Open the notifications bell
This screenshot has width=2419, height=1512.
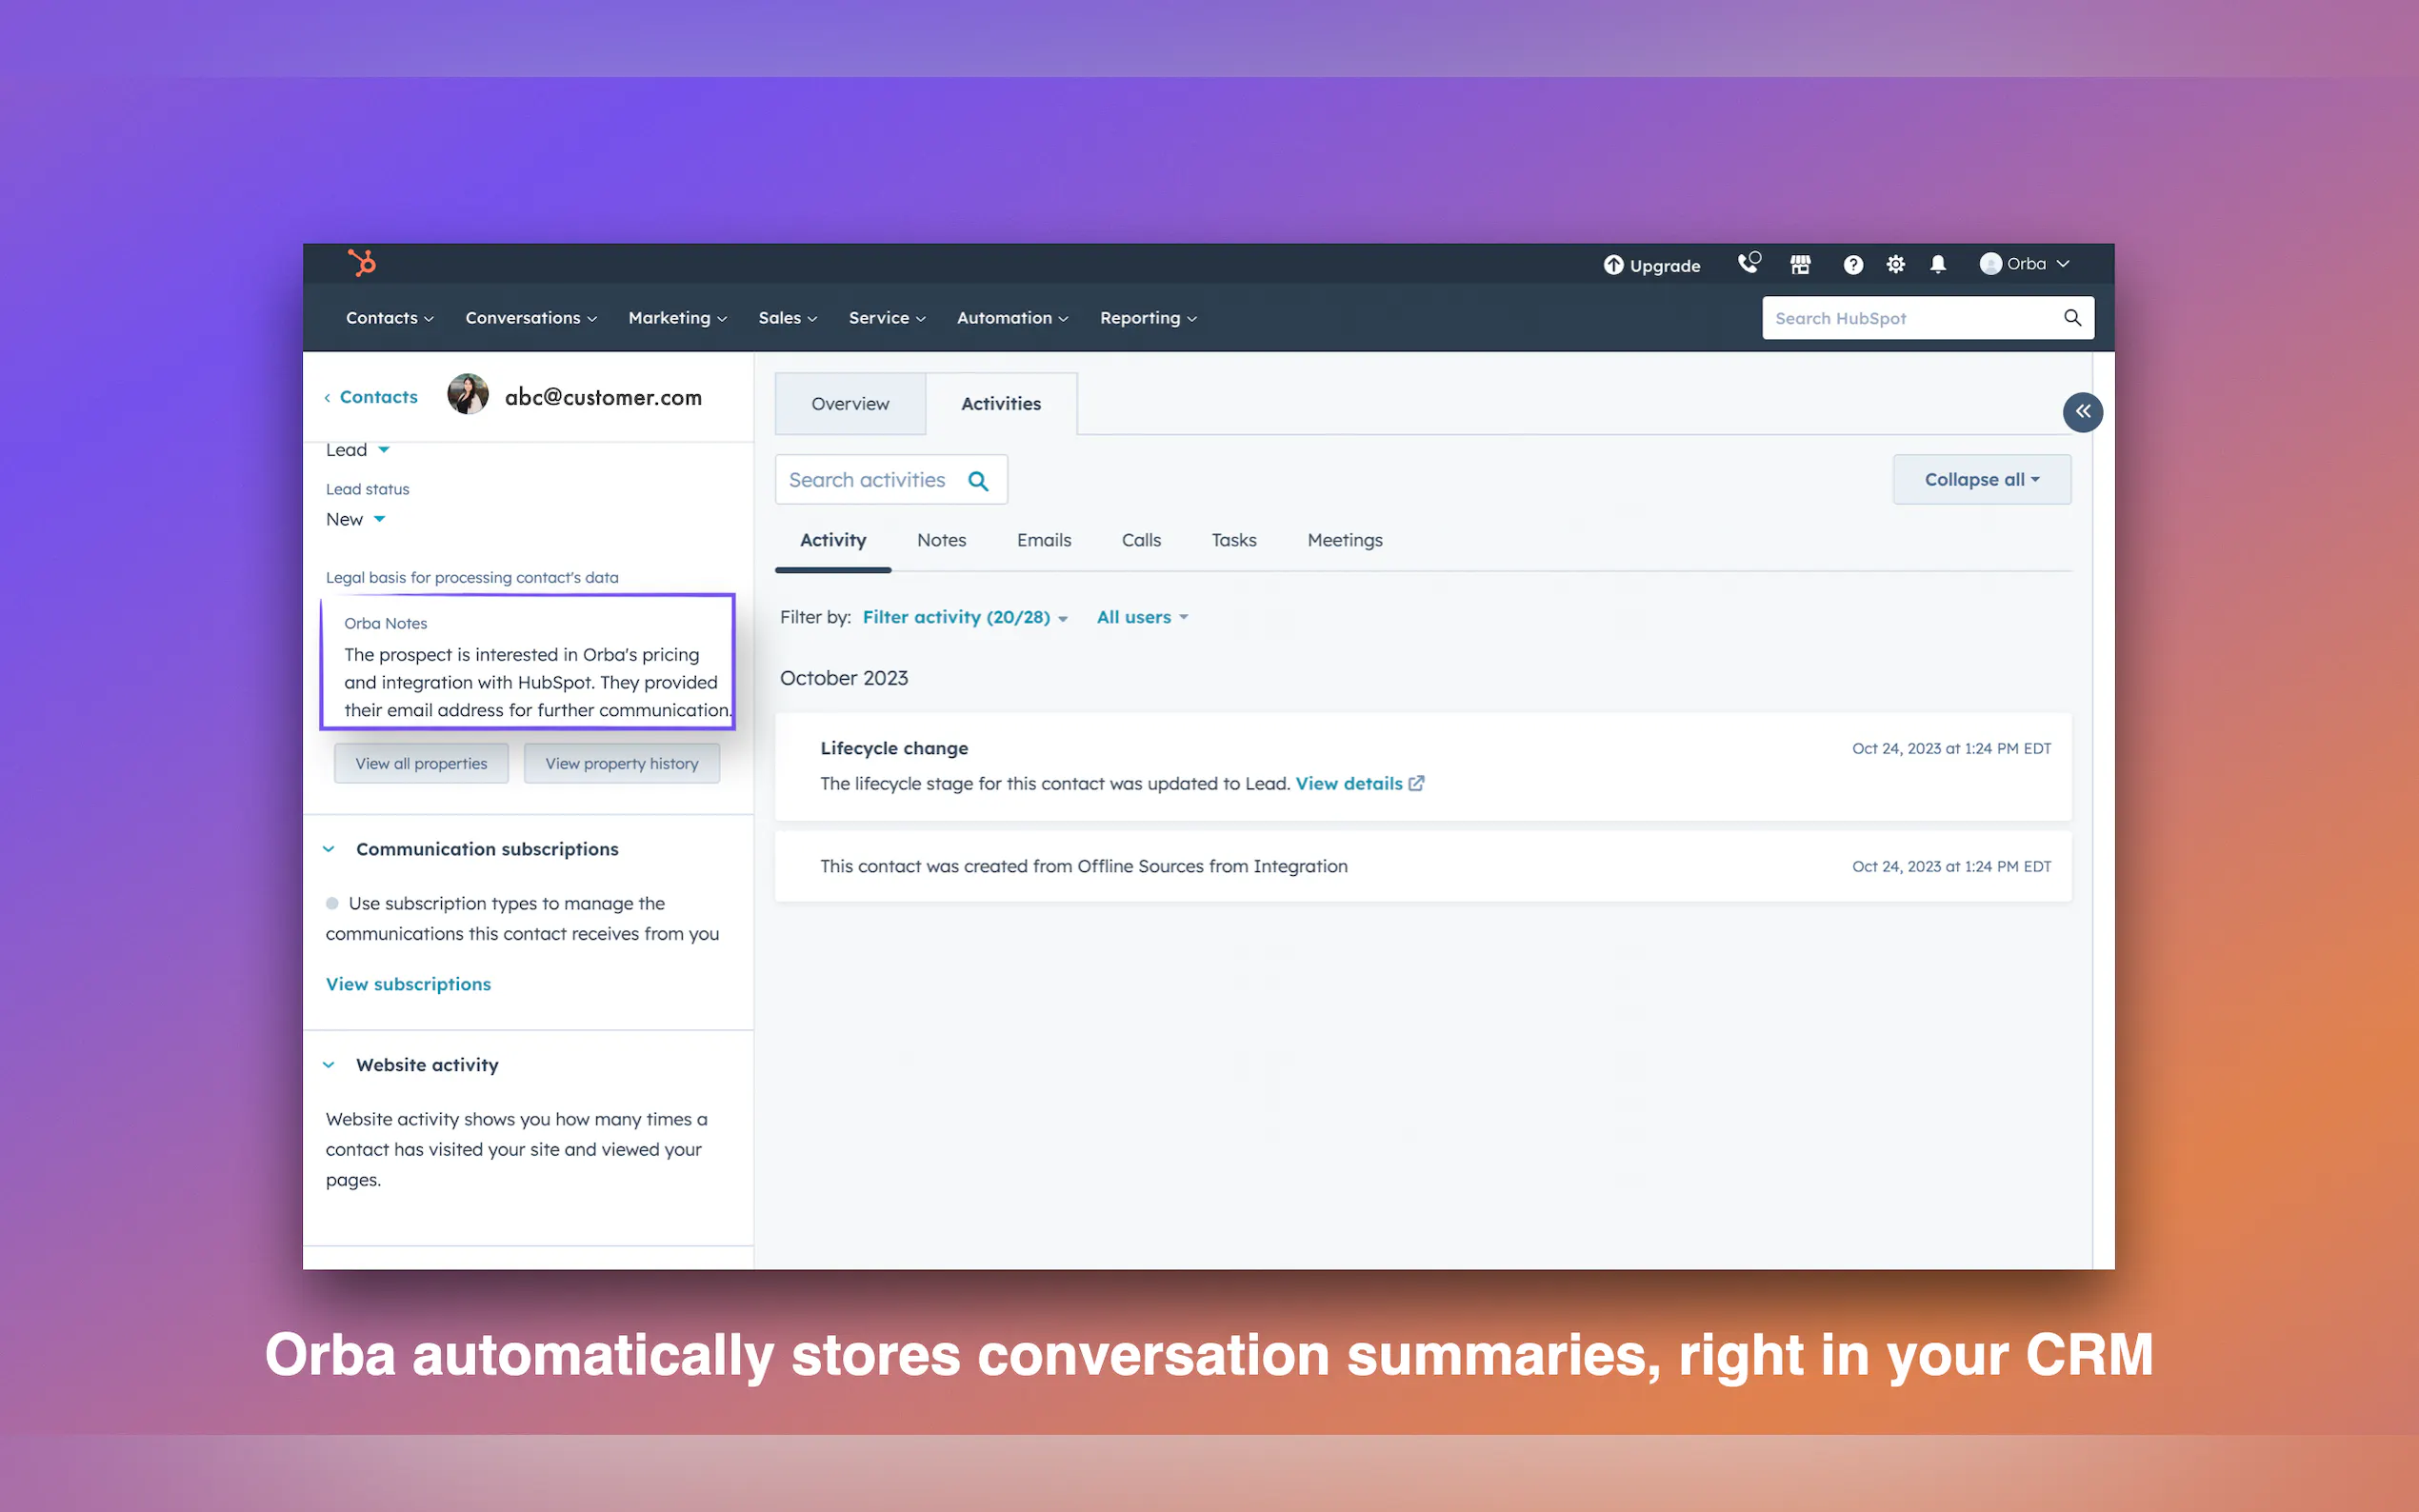click(1937, 264)
